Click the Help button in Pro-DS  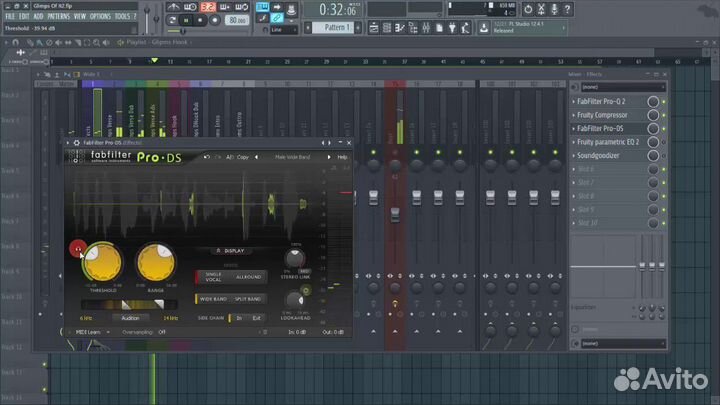point(342,157)
